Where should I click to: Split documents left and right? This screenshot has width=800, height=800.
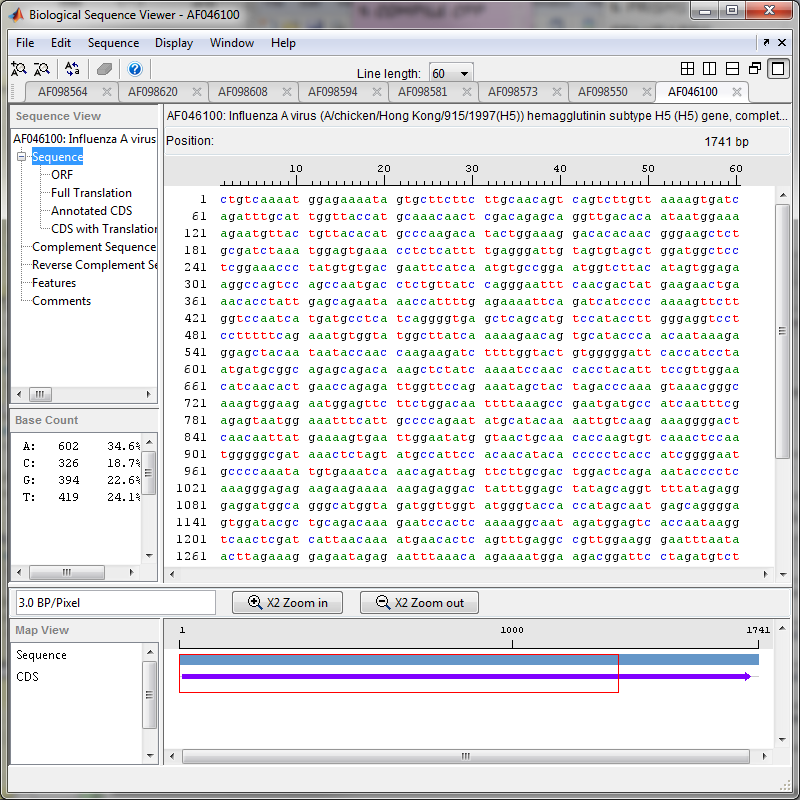(x=709, y=69)
